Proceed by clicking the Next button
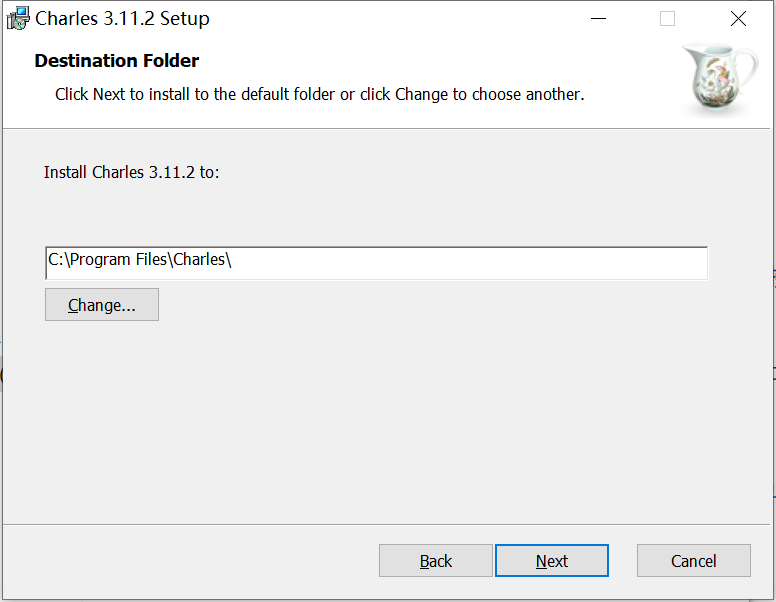 [552, 561]
